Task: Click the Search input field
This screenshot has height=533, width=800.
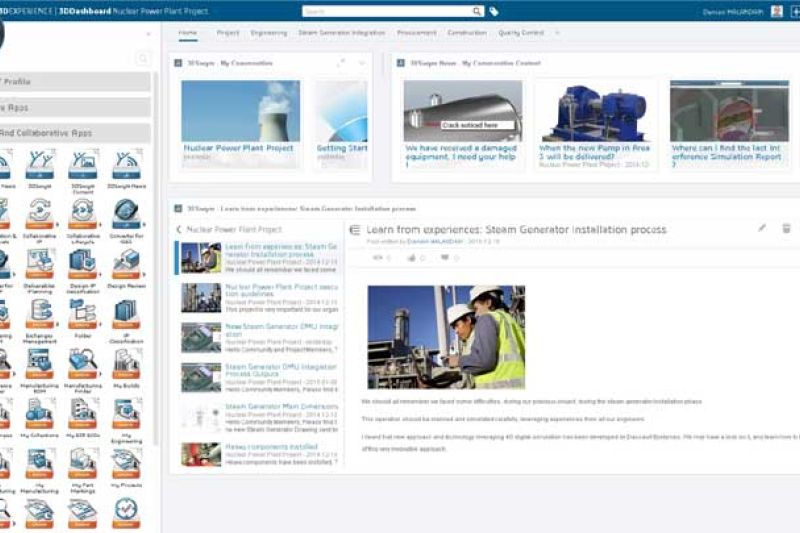Action: tap(388, 11)
